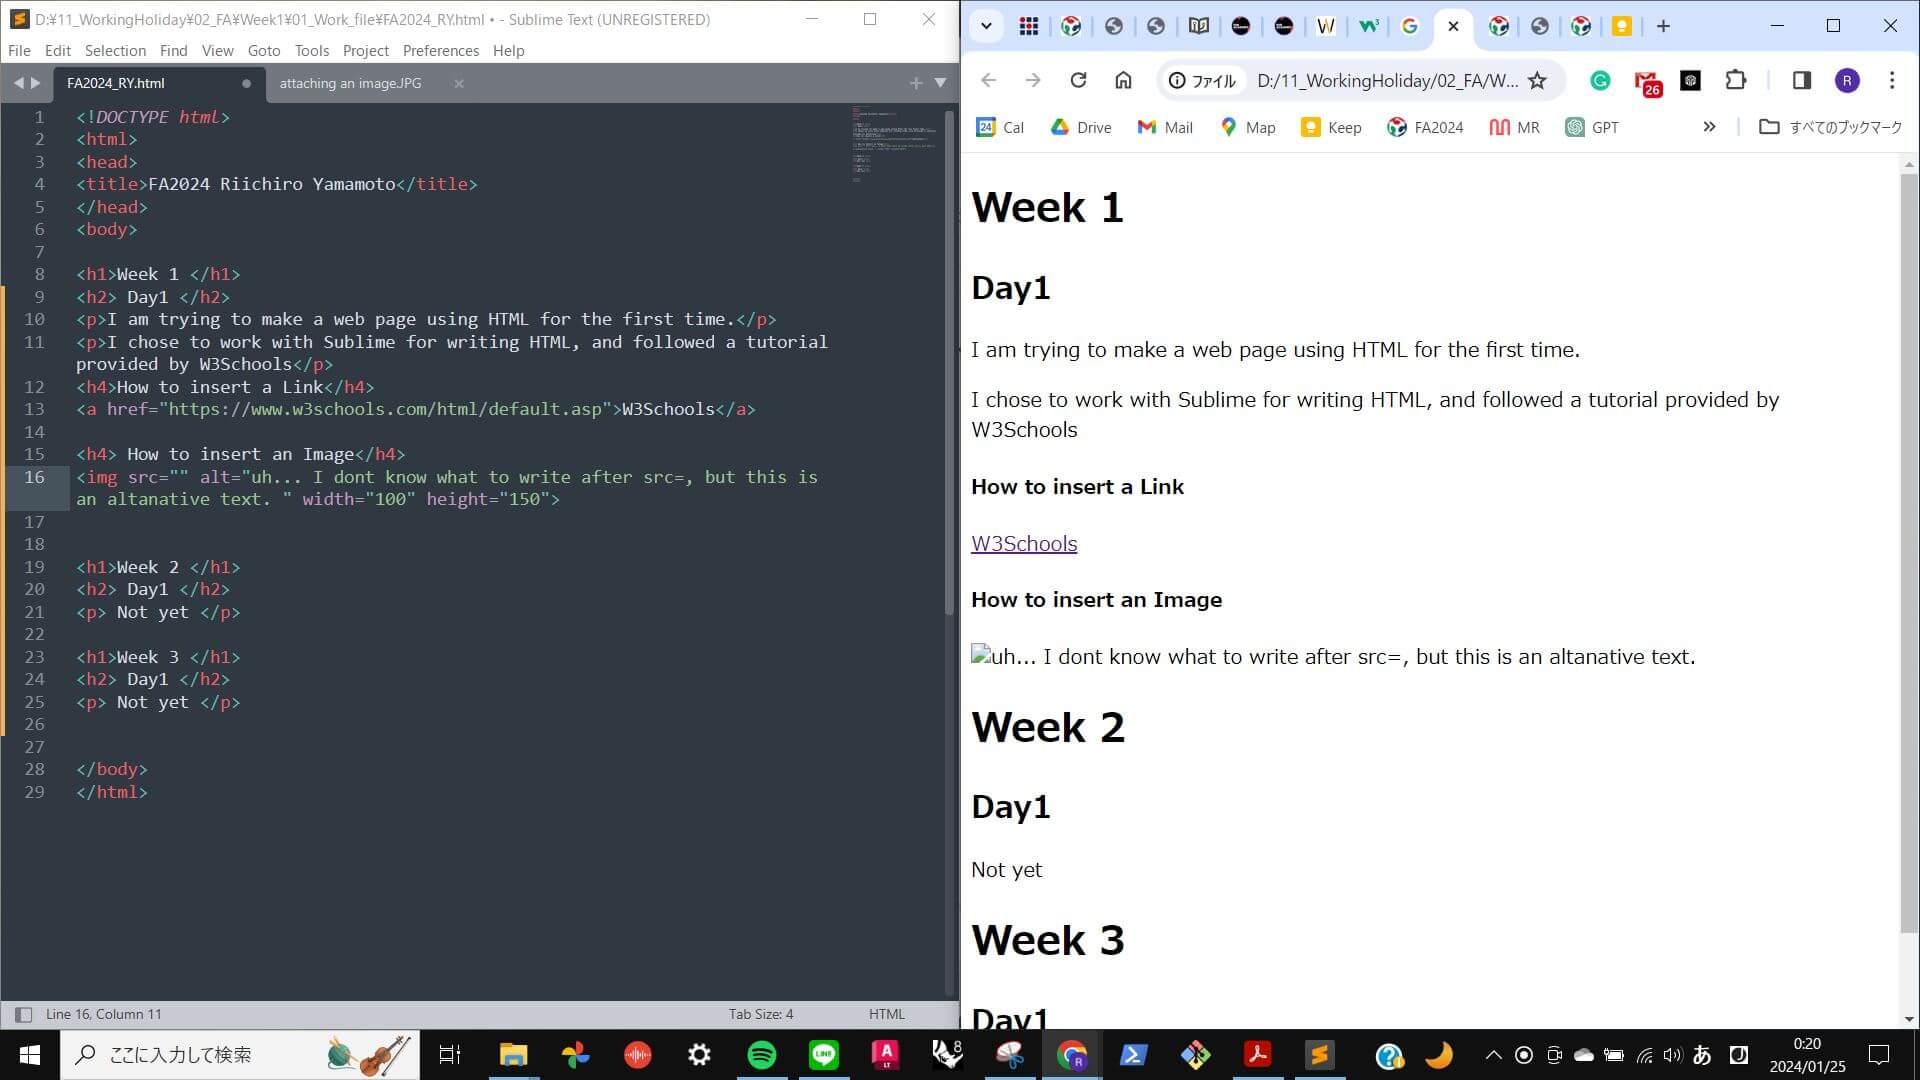Open Sublime's tab list dropdown arrow
The image size is (1920, 1080).
coord(940,83)
